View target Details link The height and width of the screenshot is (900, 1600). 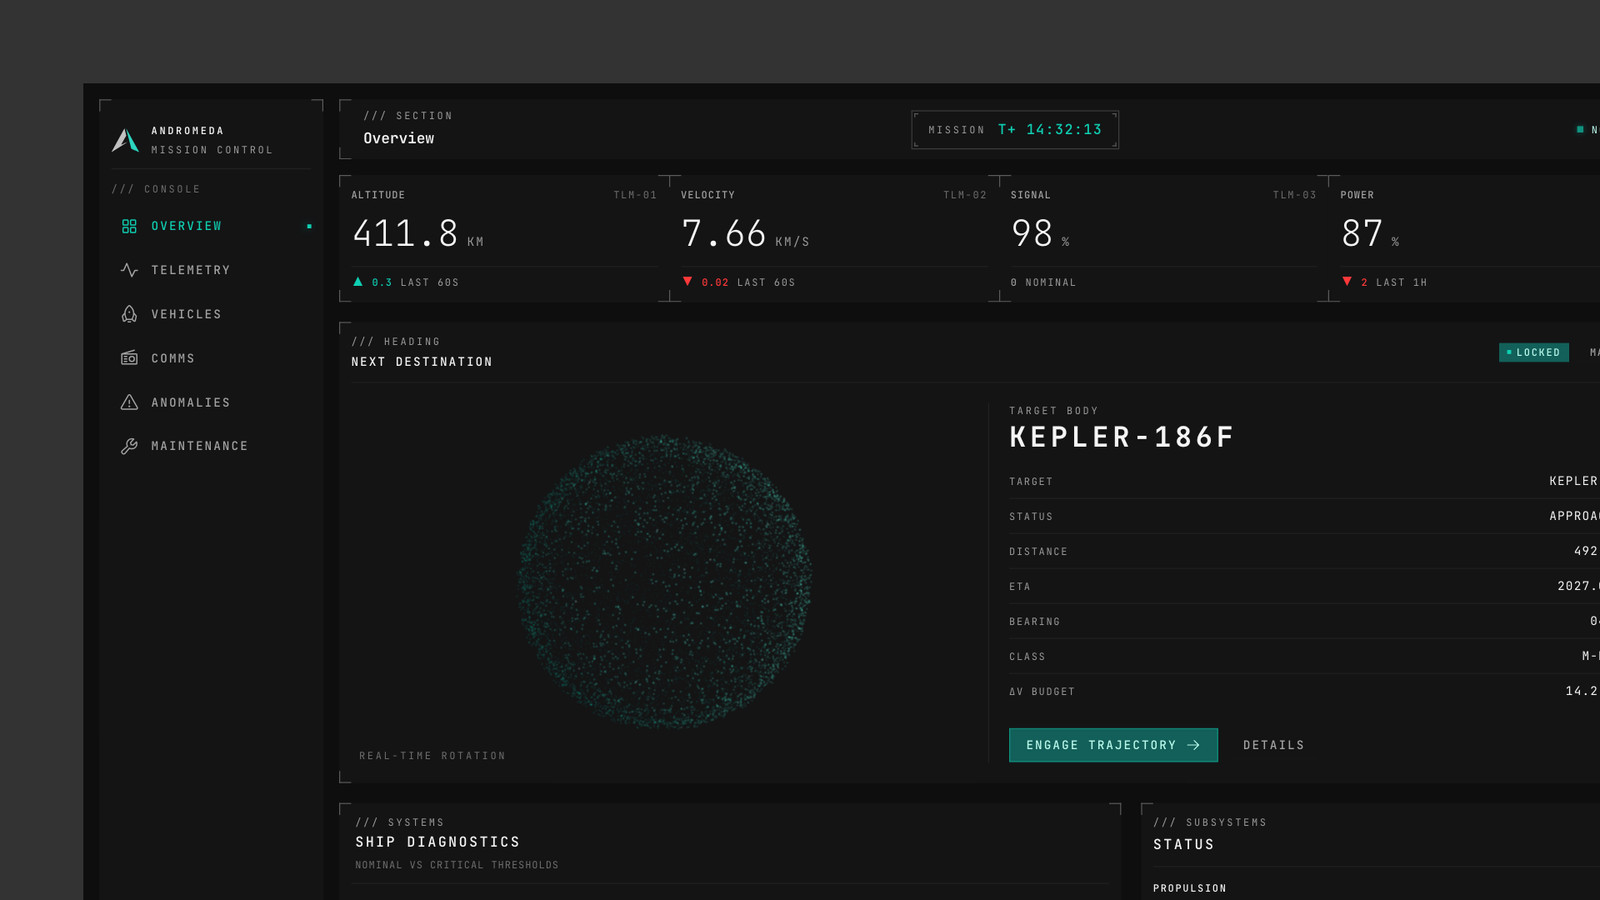click(x=1273, y=745)
